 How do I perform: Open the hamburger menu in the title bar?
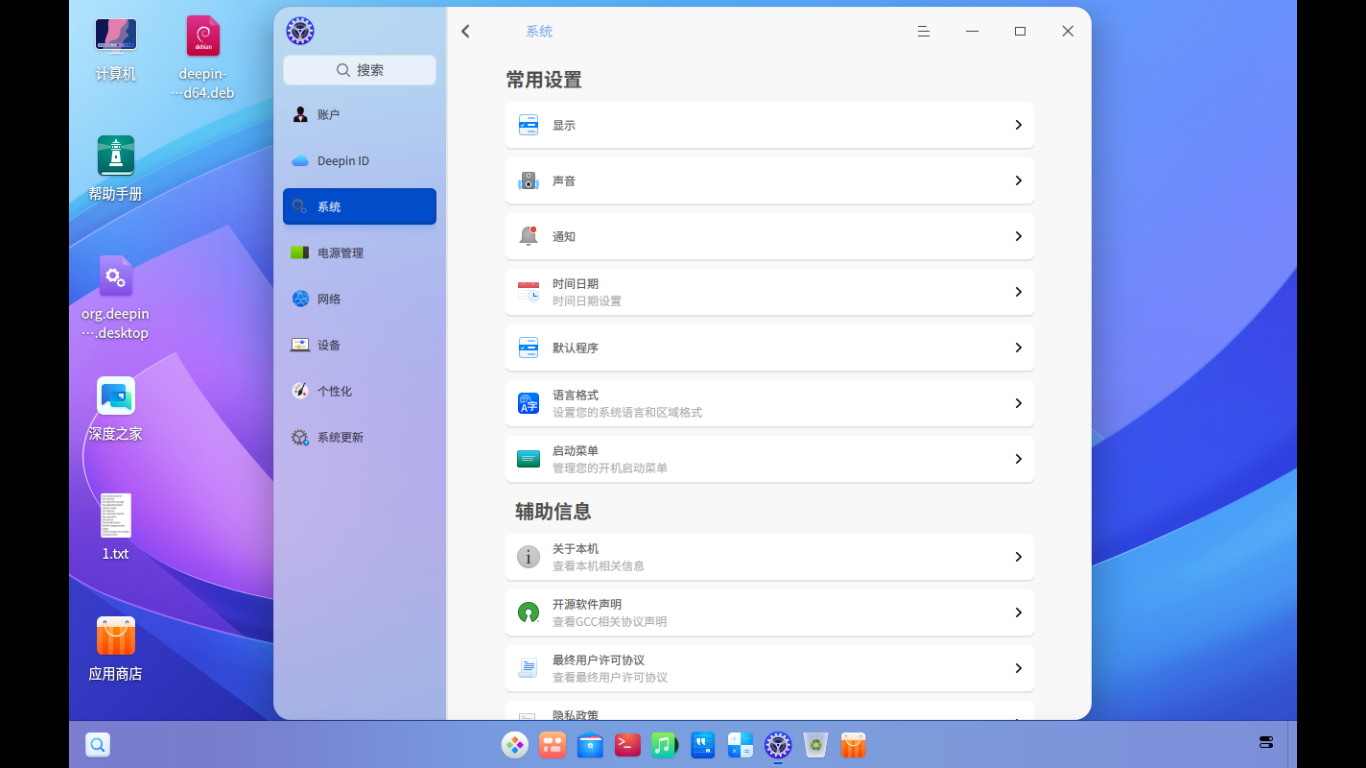[x=924, y=31]
